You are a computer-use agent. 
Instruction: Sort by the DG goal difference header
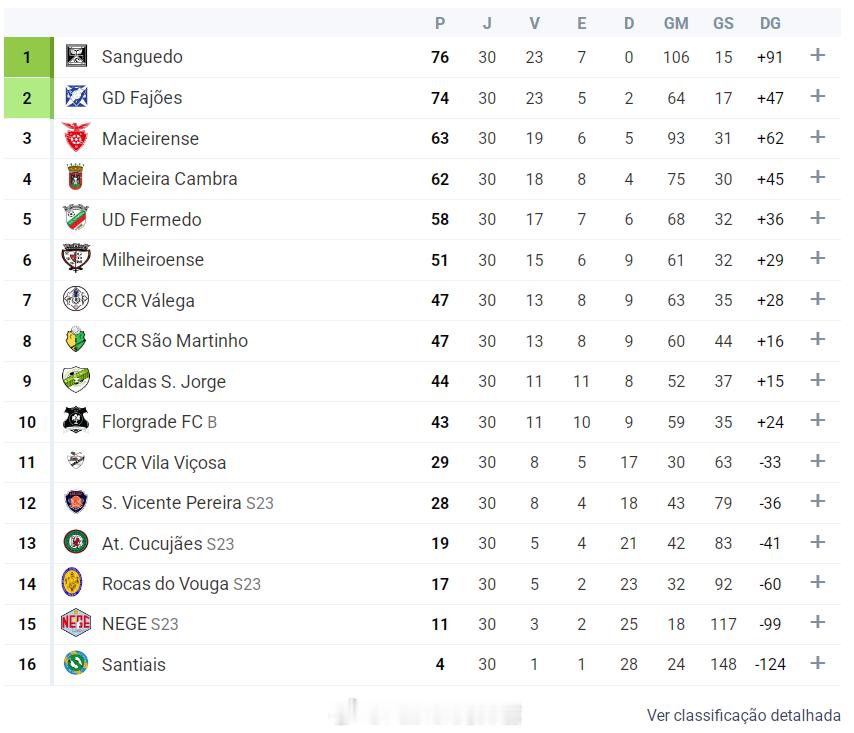[x=770, y=23]
